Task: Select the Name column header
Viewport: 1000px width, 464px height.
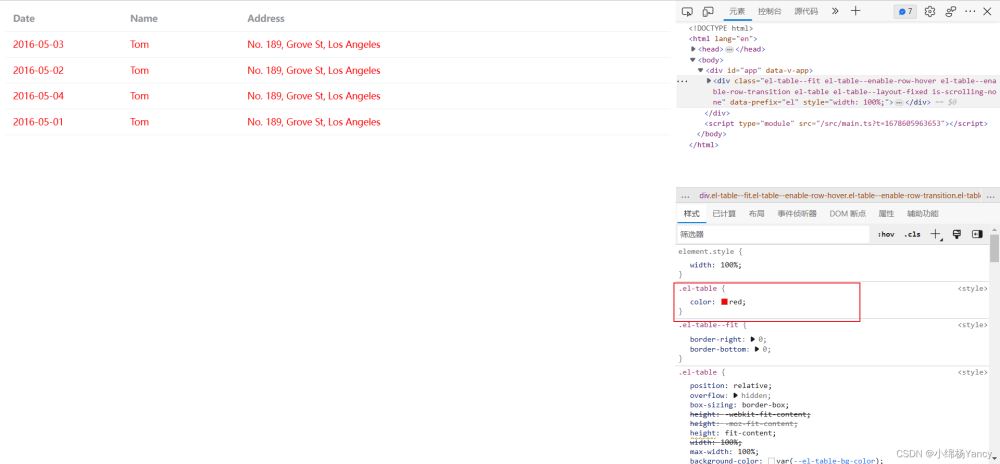Action: click(143, 18)
